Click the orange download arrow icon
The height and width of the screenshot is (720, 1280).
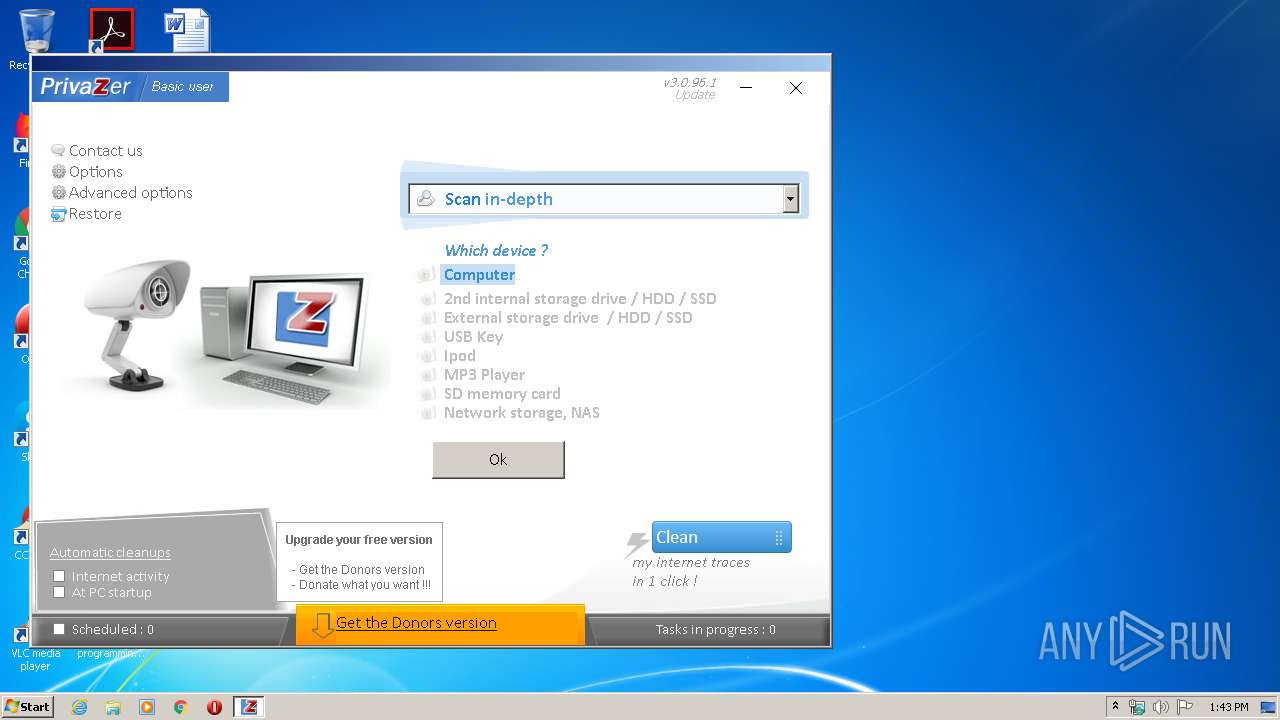click(322, 625)
